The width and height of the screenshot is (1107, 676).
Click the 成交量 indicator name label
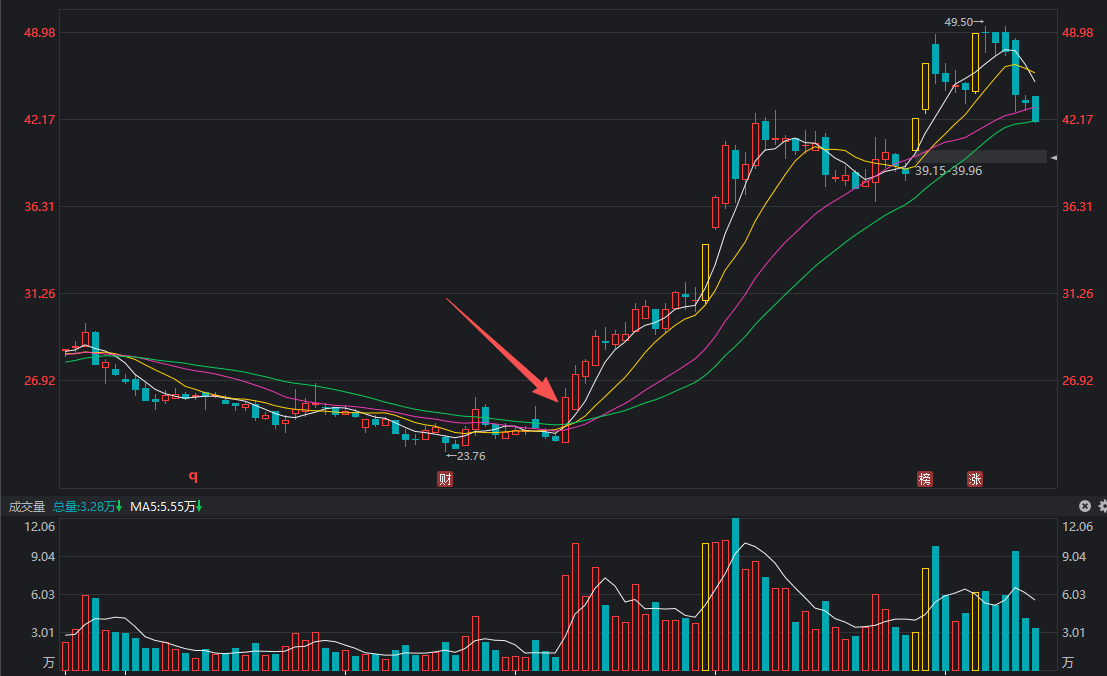(x=27, y=507)
